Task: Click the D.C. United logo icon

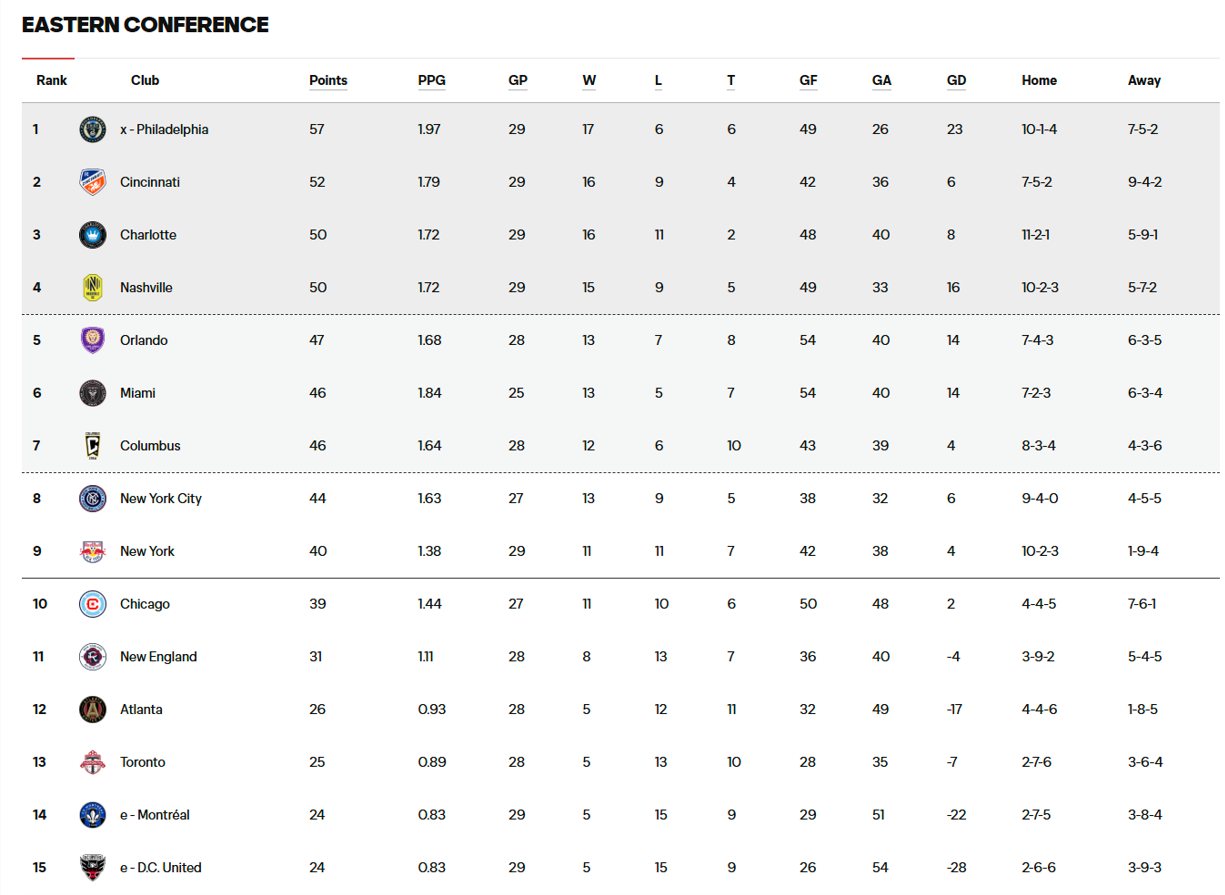Action: (x=92, y=867)
